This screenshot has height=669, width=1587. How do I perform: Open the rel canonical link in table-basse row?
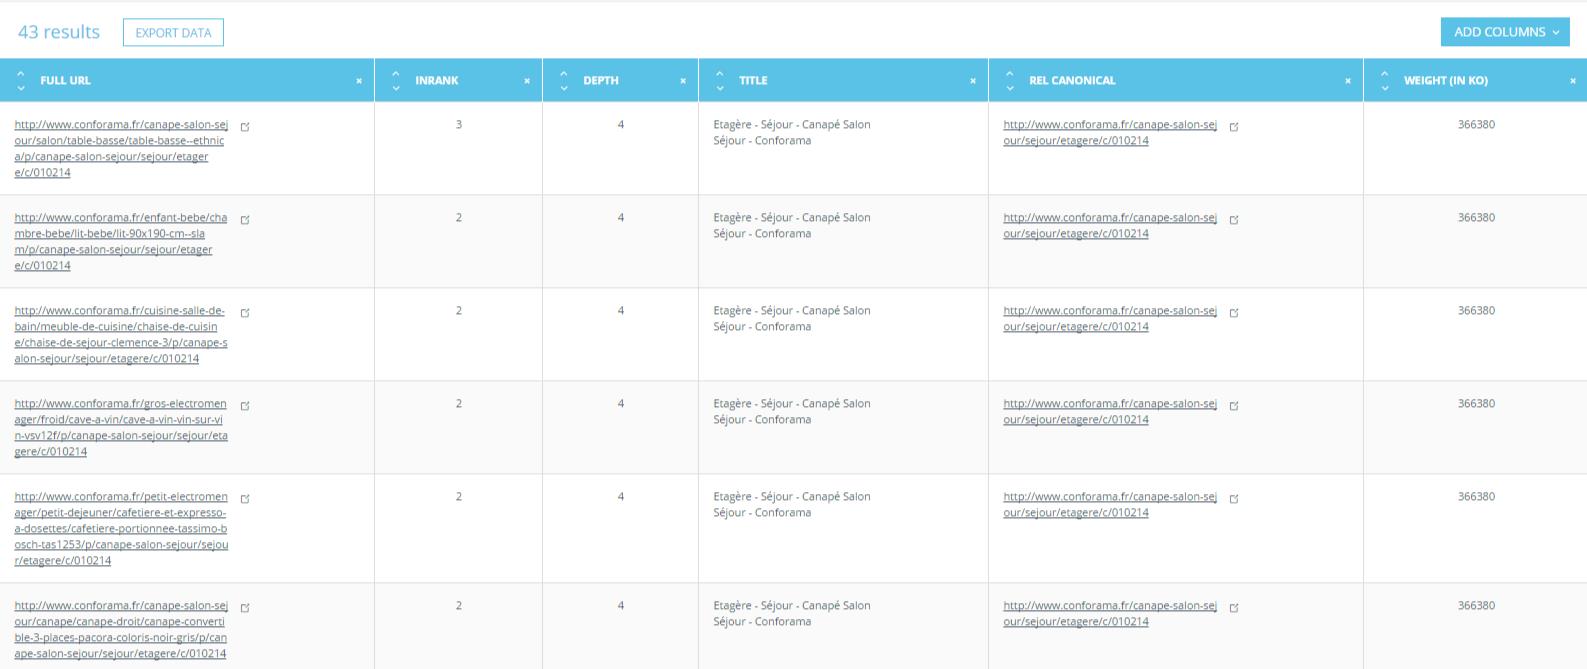[1110, 132]
